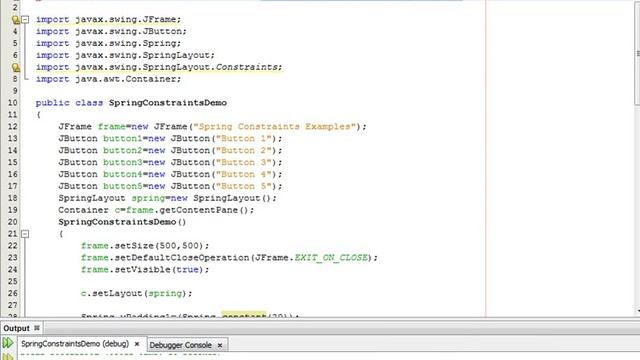Collapse the imports fold block
Viewport: 640px width, 360px height.
(x=25, y=19)
